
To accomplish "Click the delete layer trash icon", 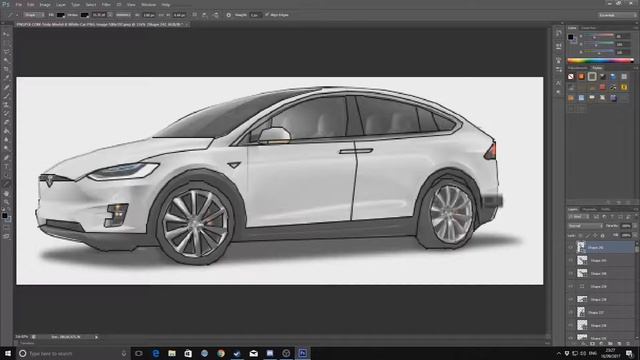I will (x=628, y=344).
